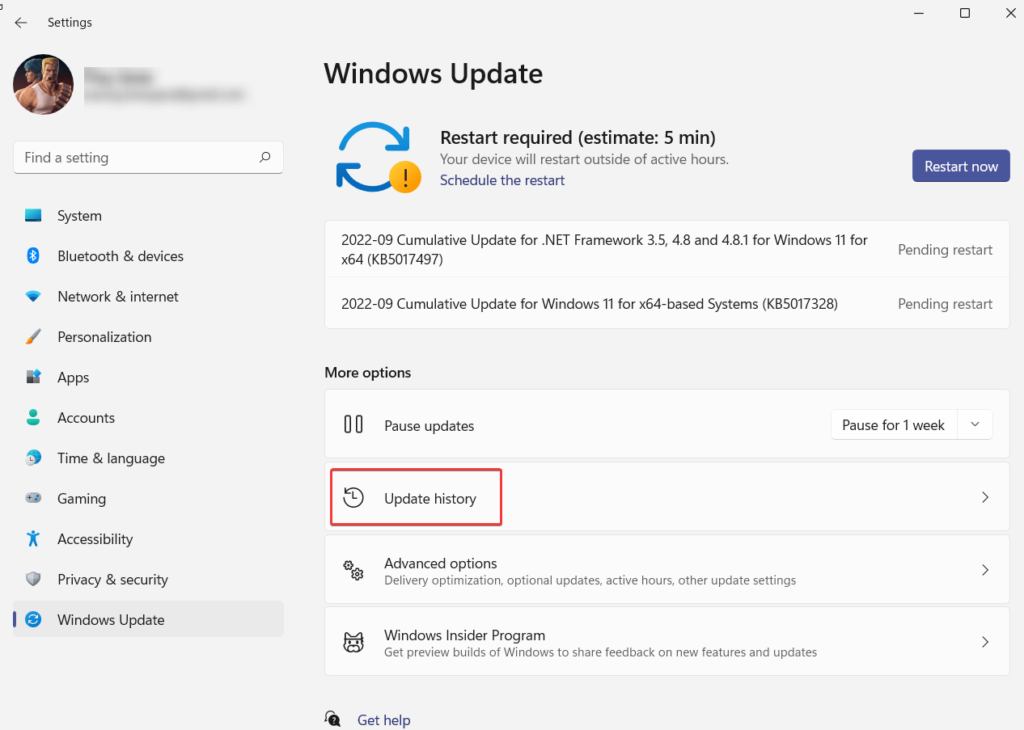Click the Accessibility figure icon
The width and height of the screenshot is (1024, 730).
click(x=33, y=539)
